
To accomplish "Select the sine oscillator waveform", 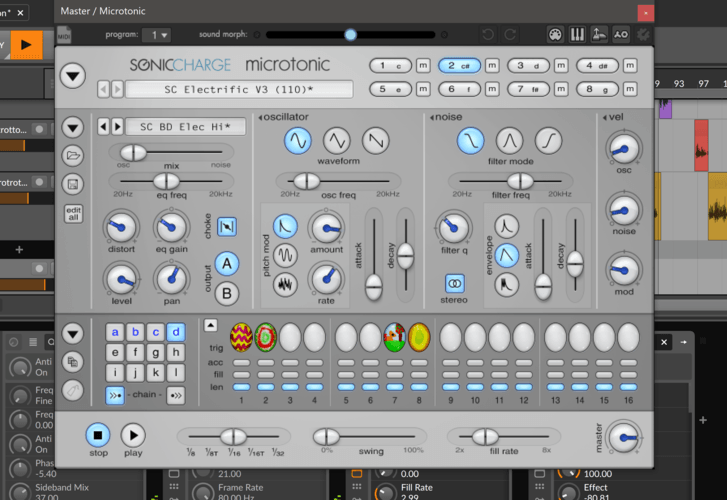I will coord(298,141).
